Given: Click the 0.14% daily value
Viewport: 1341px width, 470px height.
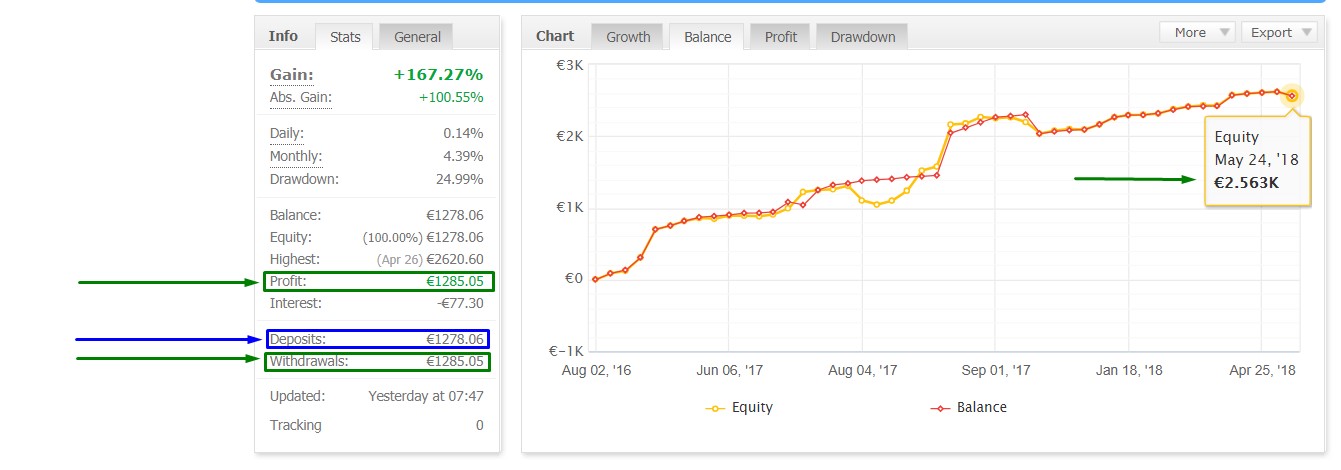Looking at the screenshot, I should pyautogui.click(x=463, y=133).
